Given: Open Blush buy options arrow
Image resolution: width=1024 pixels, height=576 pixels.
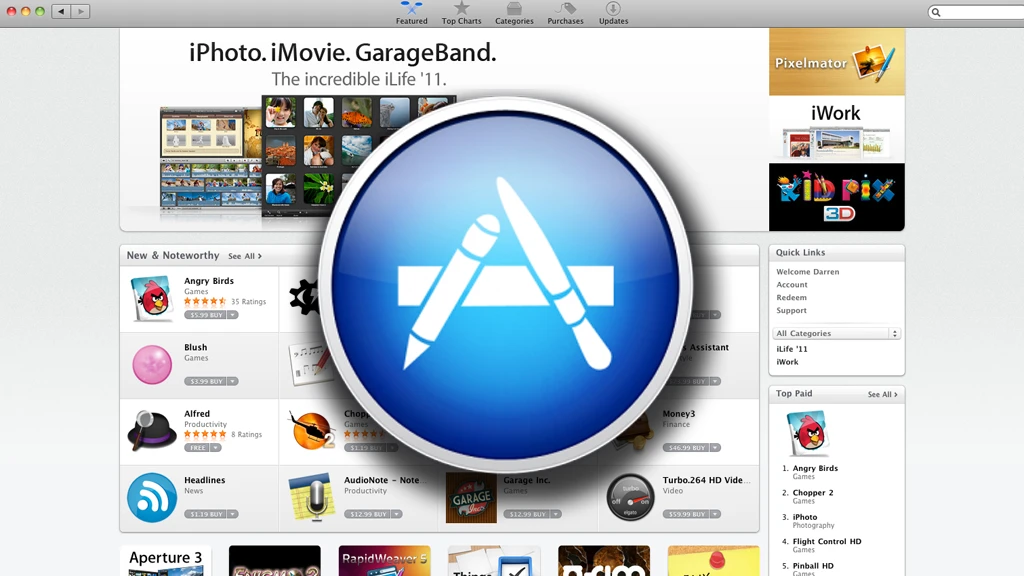Looking at the screenshot, I should pyautogui.click(x=232, y=381).
